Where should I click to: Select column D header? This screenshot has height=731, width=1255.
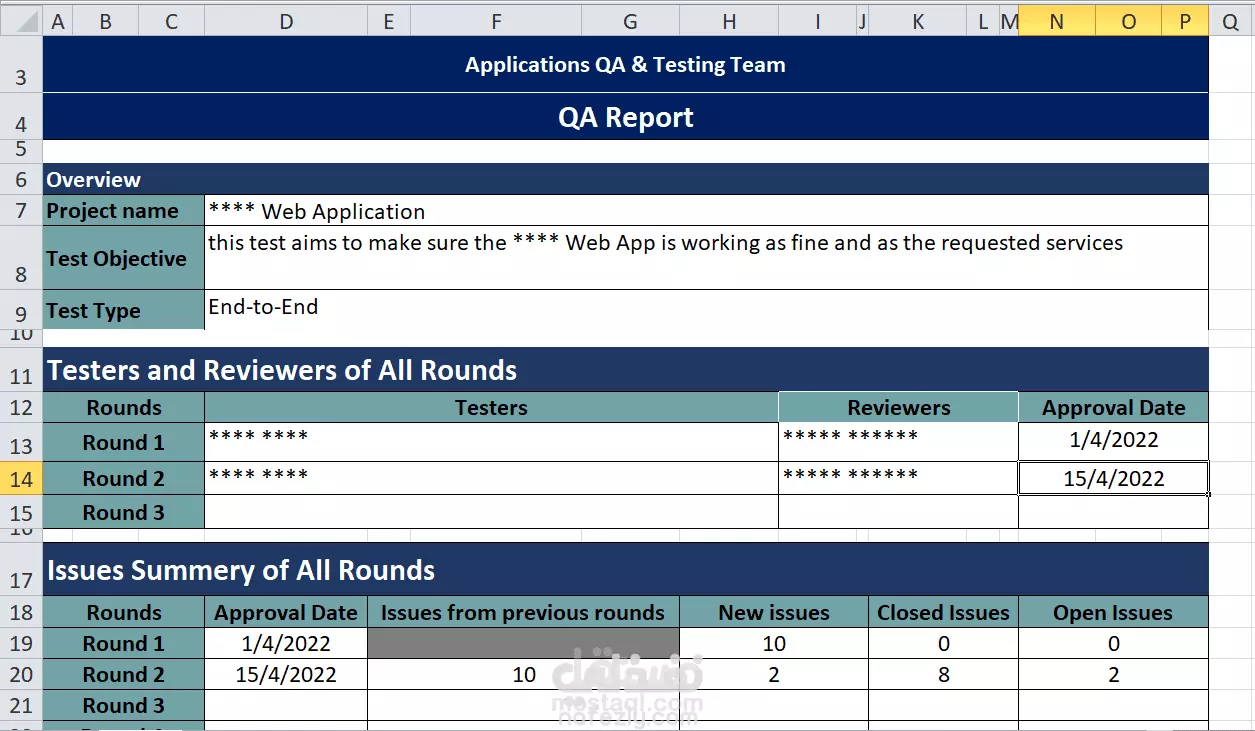tap(286, 21)
